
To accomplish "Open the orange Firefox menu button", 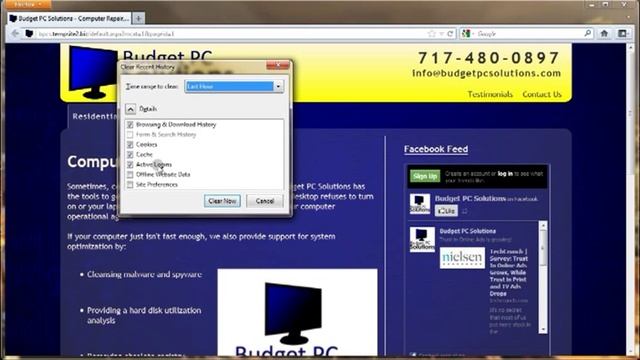I will (27, 4).
